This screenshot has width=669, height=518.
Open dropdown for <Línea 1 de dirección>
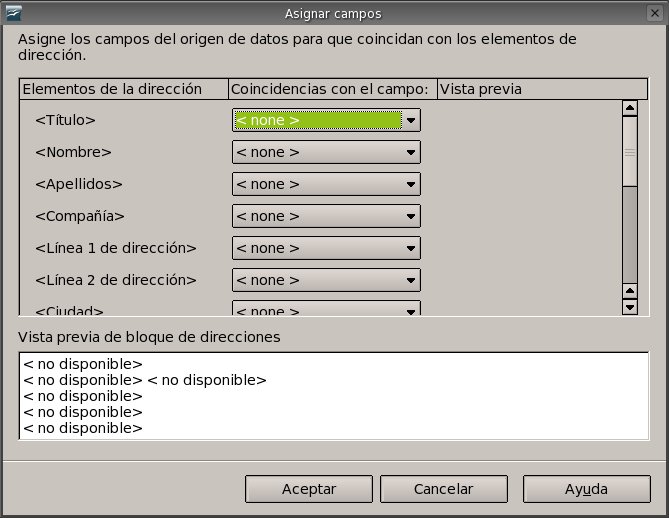point(411,249)
